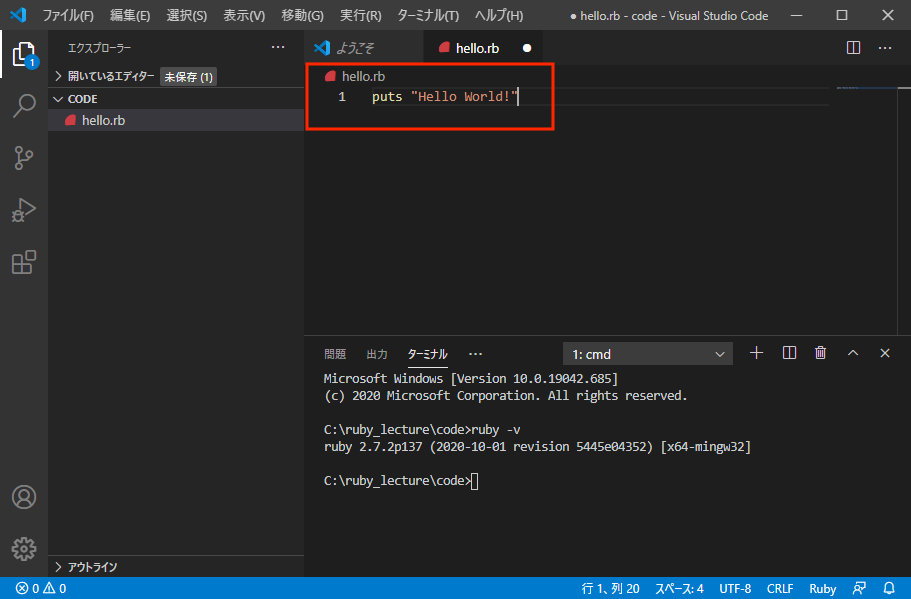Image resolution: width=911 pixels, height=599 pixels.
Task: Click the ruby 2.7.2p137 version output line
Action: tap(537, 447)
